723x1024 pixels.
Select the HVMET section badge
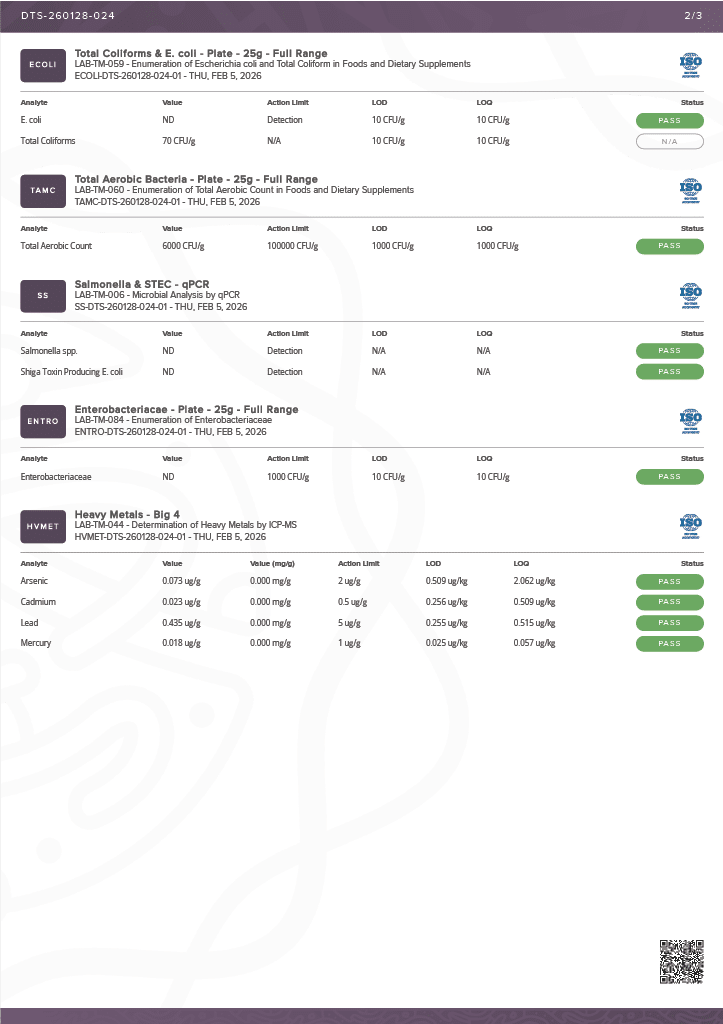point(43,526)
